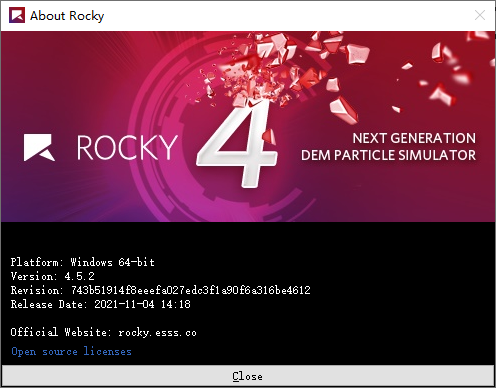Click the NEXT GENERATION banner text
Image resolution: width=496 pixels, height=388 pixels.
coord(414,138)
